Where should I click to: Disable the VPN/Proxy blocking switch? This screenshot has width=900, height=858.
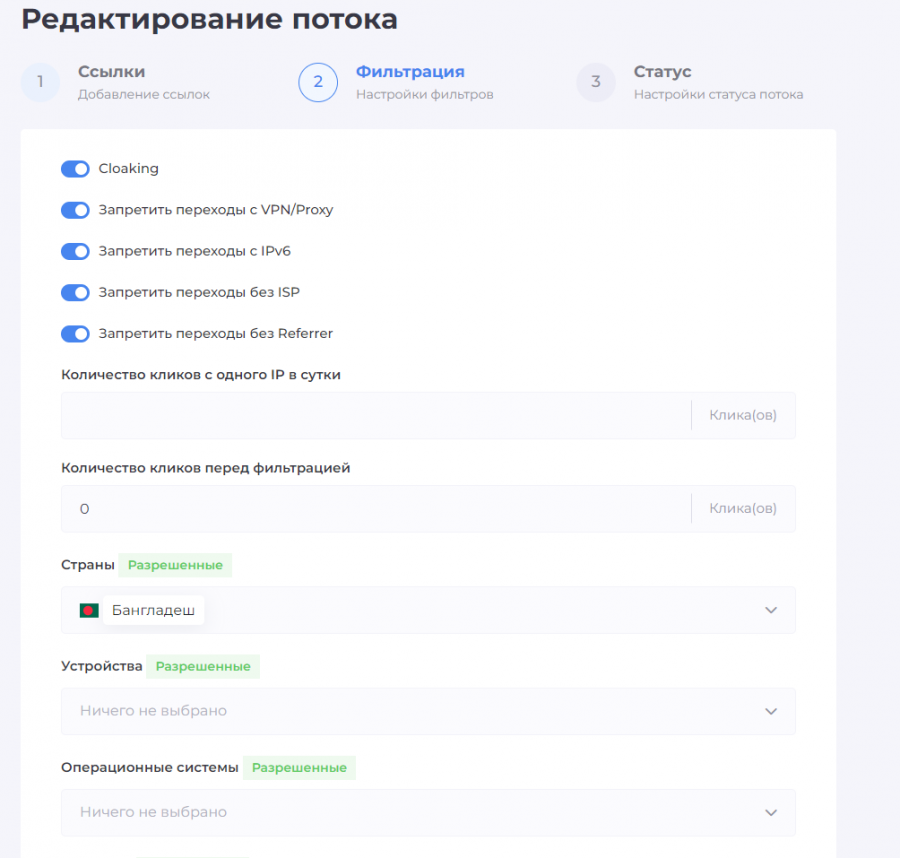75,210
